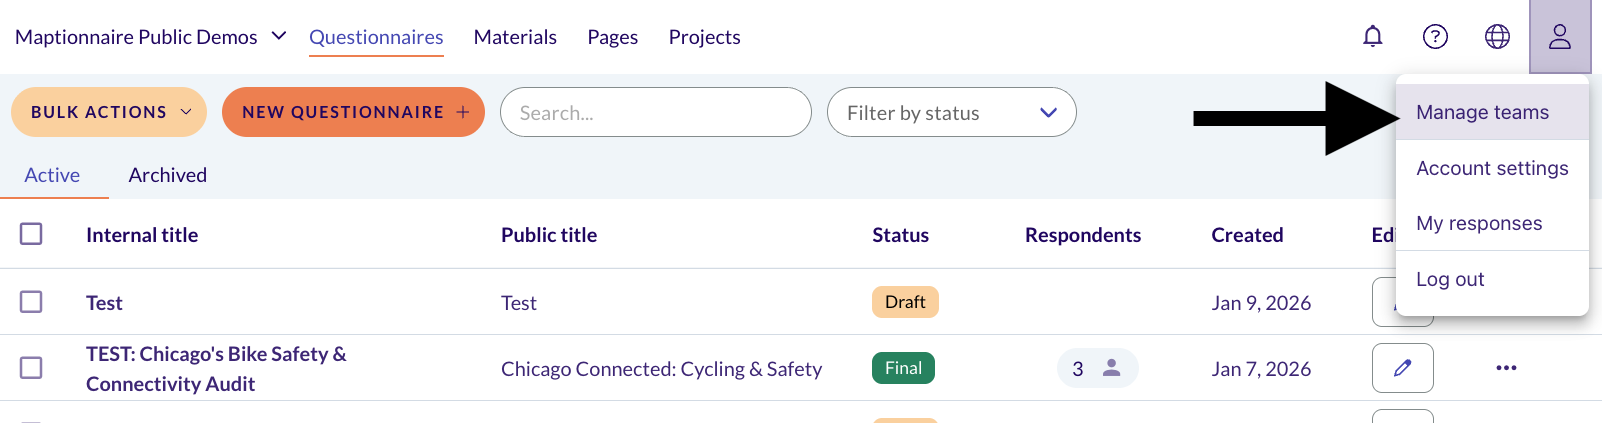Click the Draft status badge for Test
This screenshot has width=1602, height=423.
[905, 302]
